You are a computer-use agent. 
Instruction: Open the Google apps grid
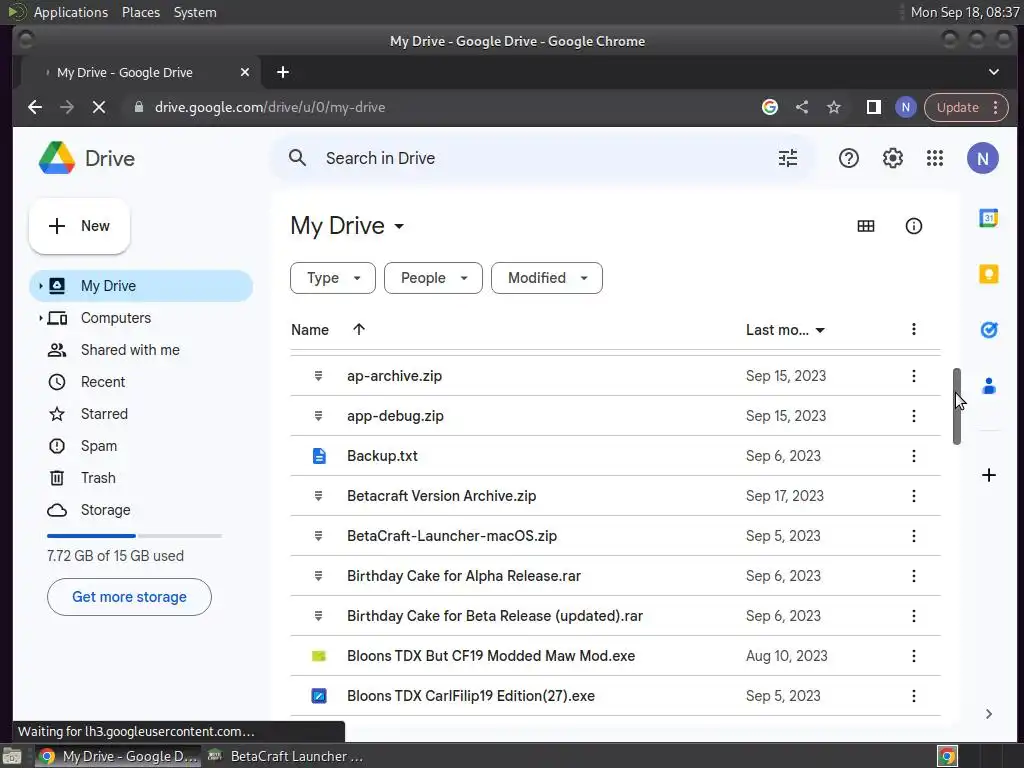tap(935, 158)
